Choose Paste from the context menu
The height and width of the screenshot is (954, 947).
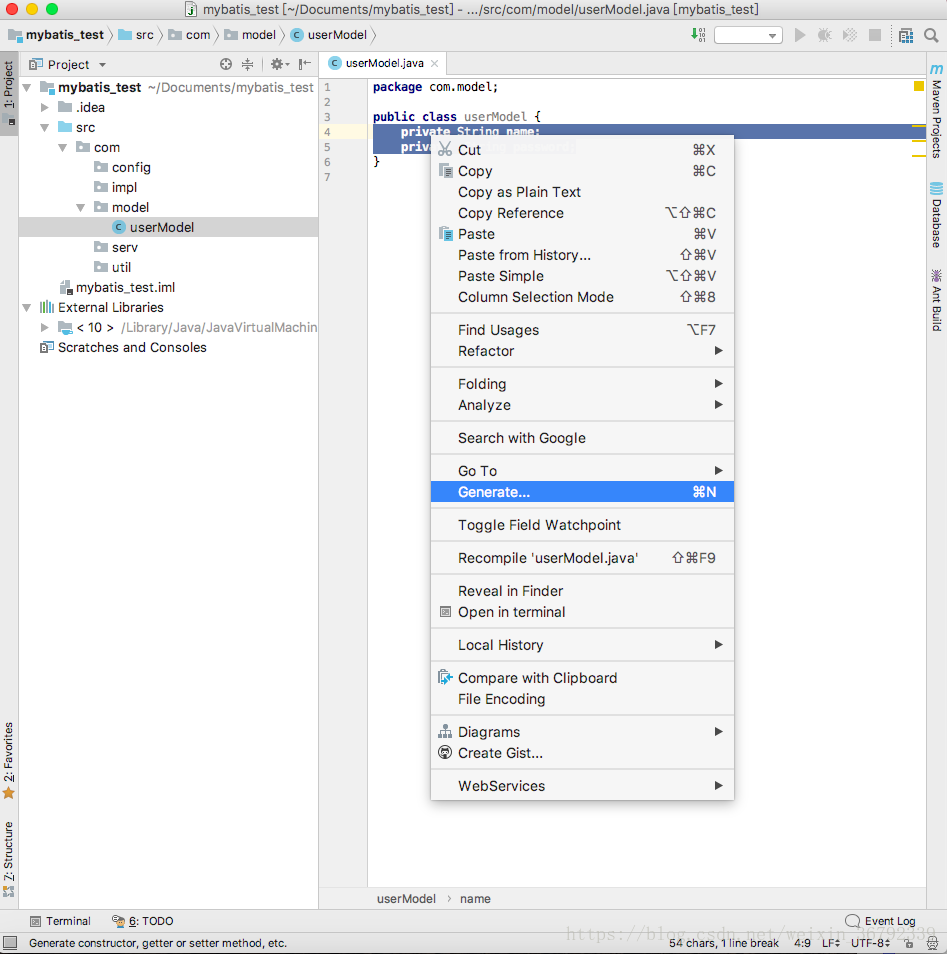(x=582, y=234)
